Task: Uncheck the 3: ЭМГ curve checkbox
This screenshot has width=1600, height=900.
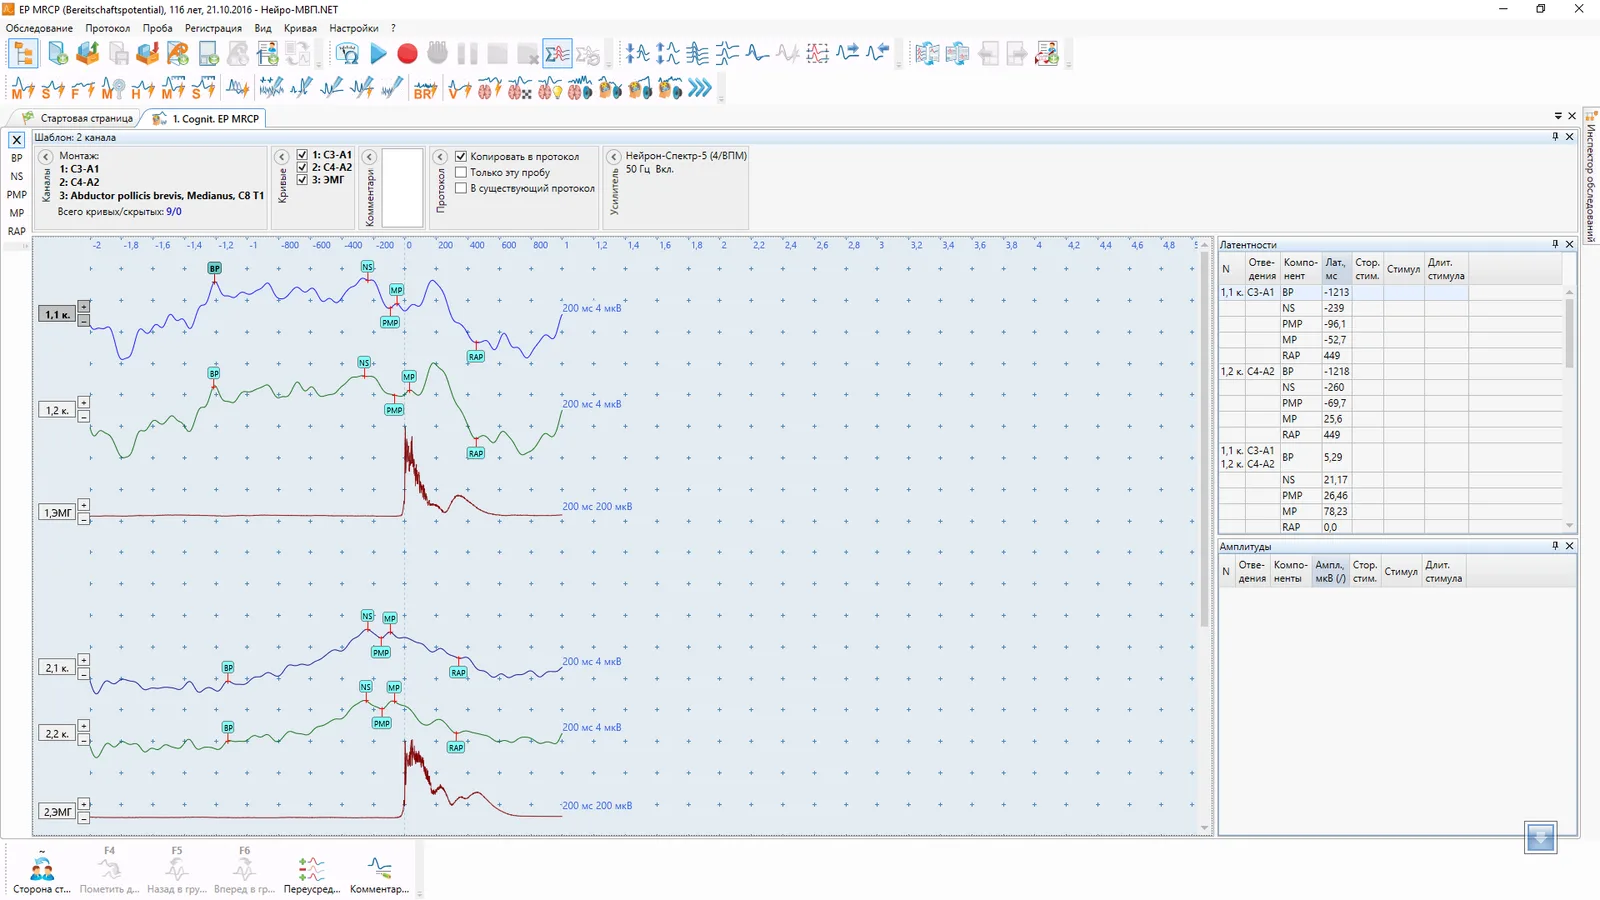Action: [x=302, y=180]
